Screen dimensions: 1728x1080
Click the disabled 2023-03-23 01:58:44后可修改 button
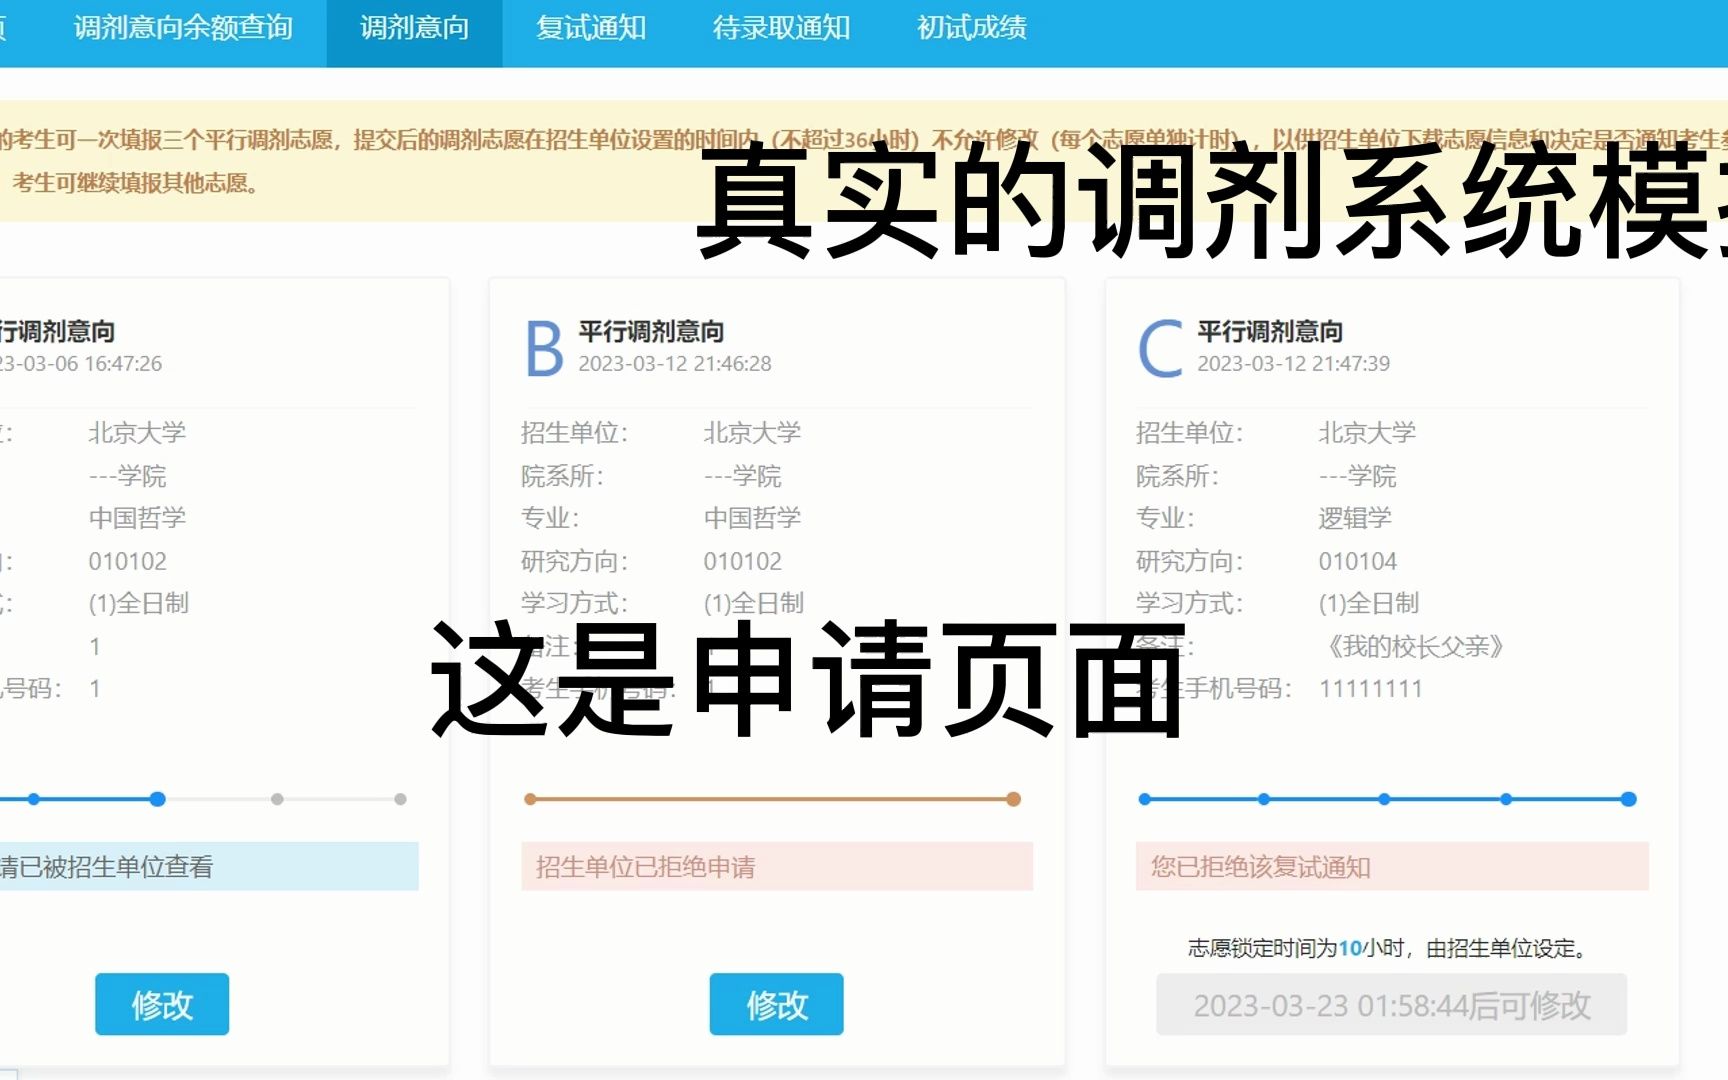pos(1391,1004)
